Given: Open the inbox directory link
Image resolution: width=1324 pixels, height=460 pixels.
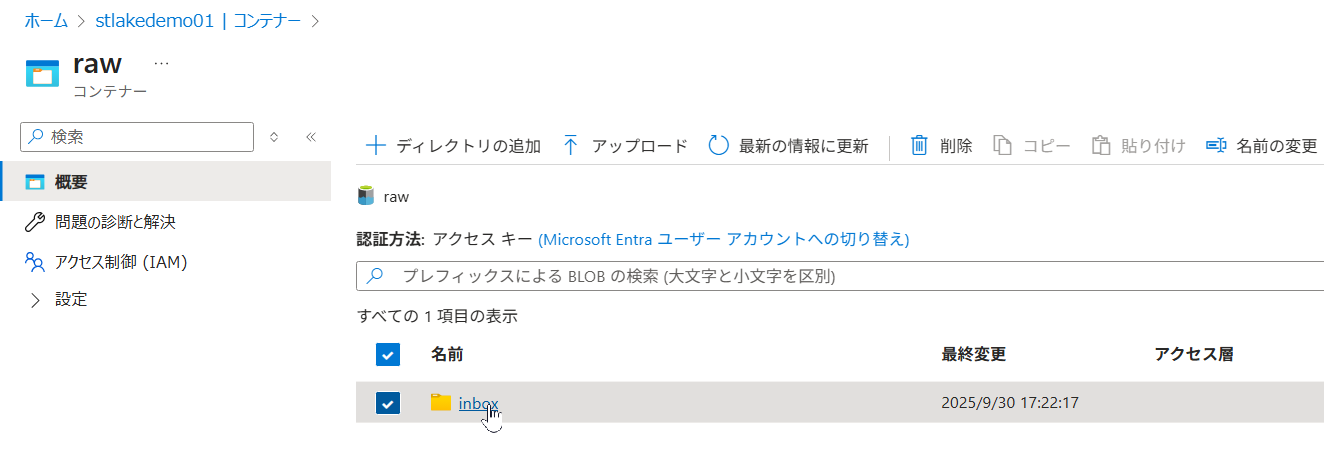Looking at the screenshot, I should click(478, 403).
